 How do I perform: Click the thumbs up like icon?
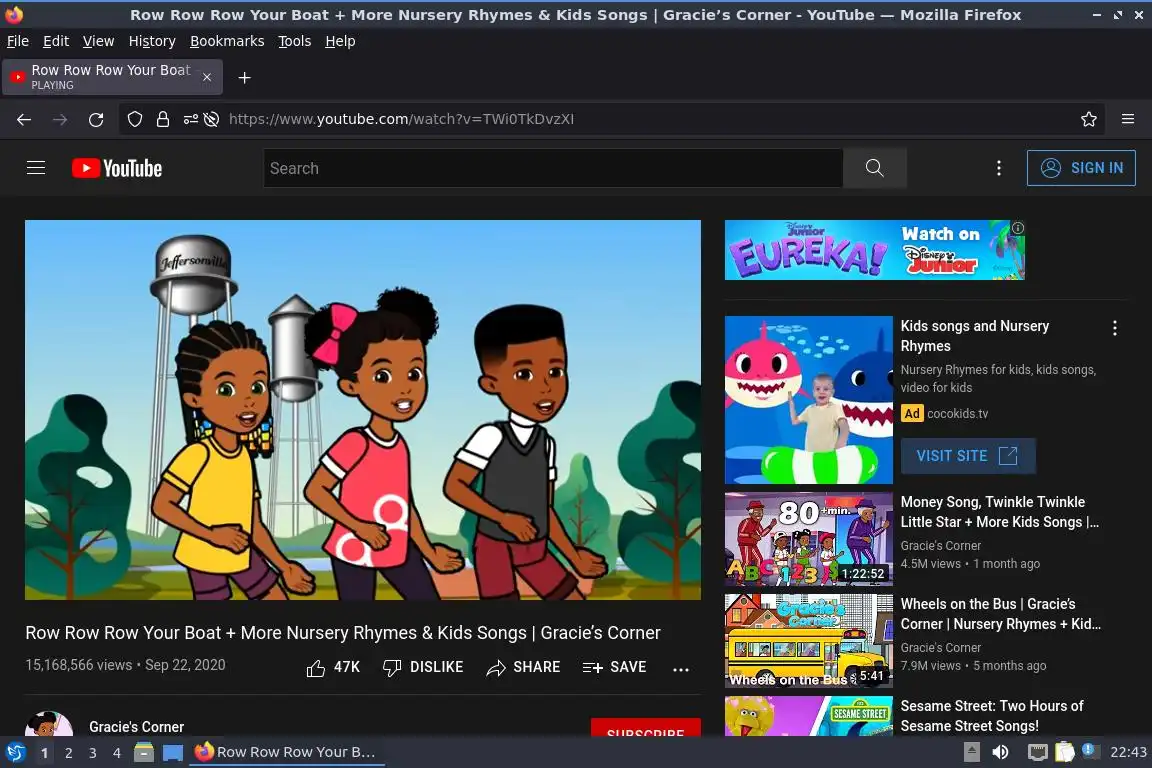click(316, 668)
